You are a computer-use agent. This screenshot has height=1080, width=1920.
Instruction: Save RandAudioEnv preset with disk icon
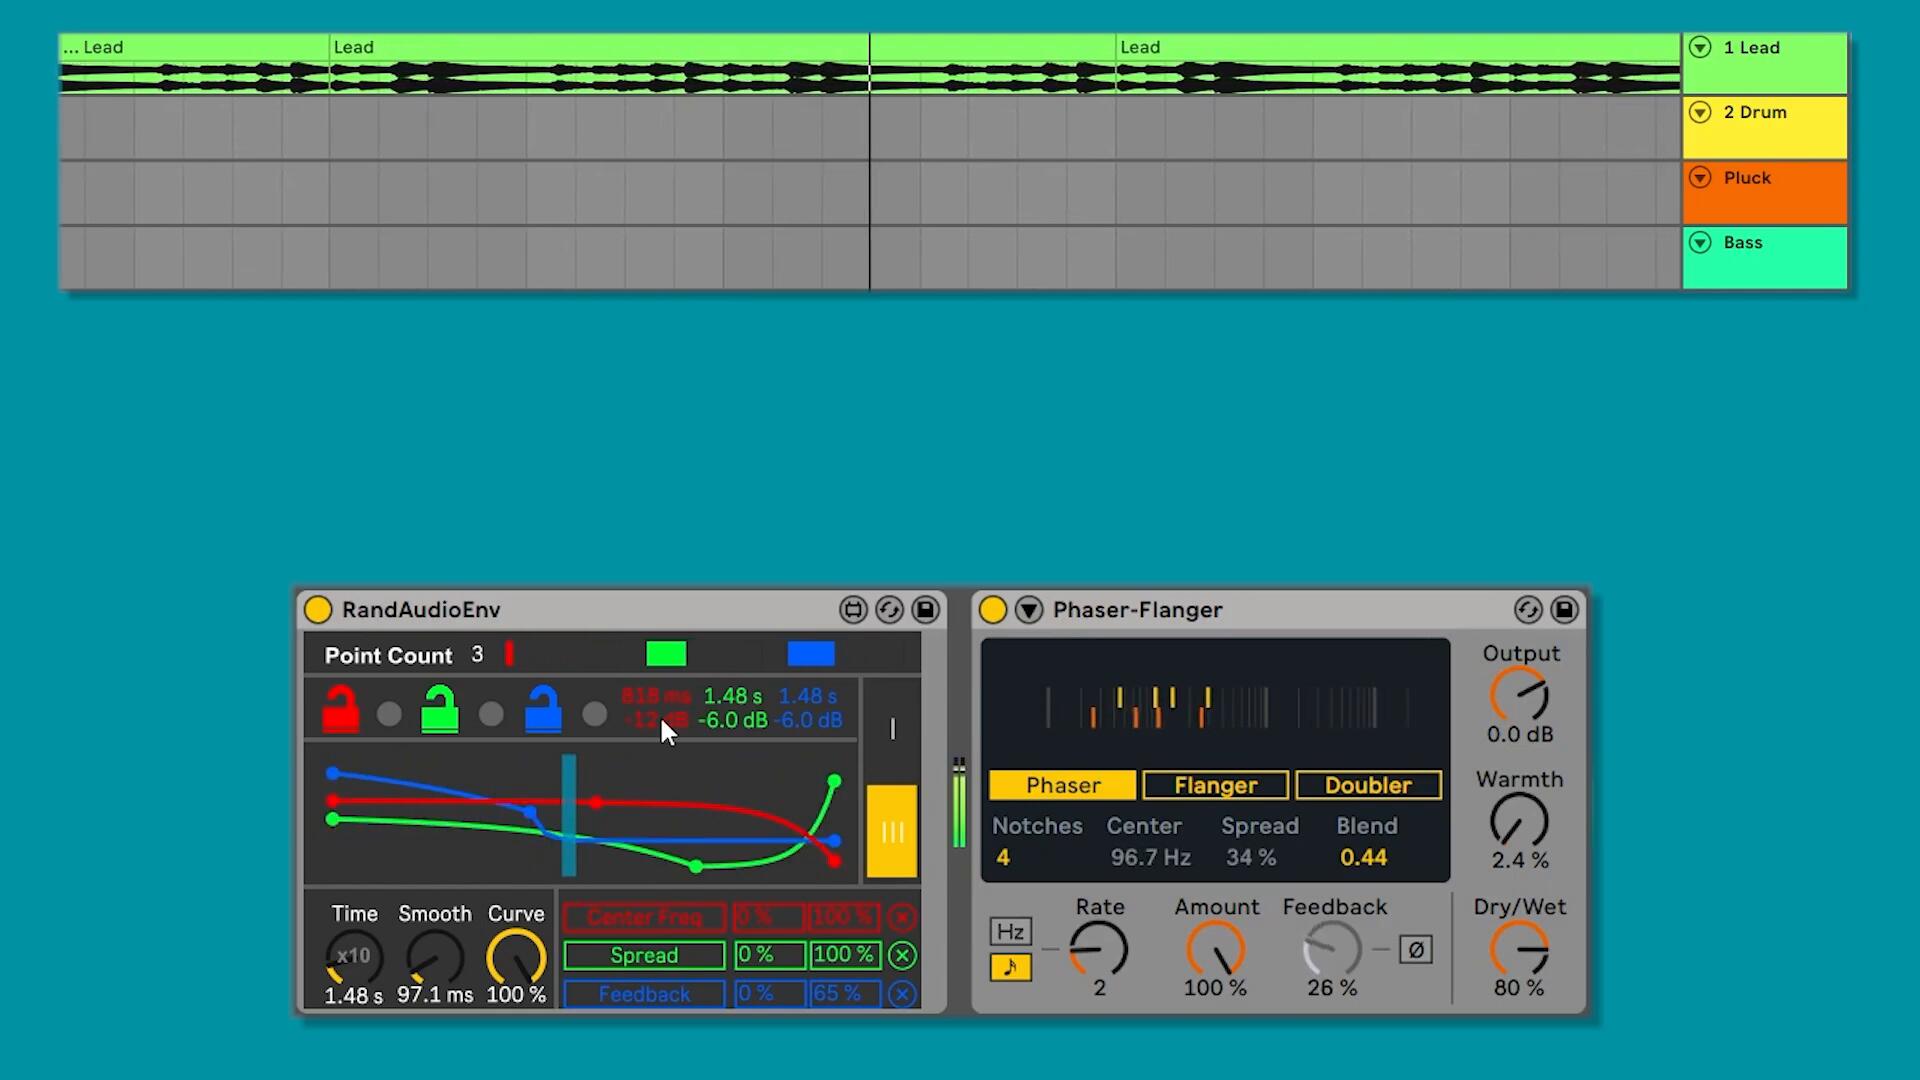coord(926,610)
